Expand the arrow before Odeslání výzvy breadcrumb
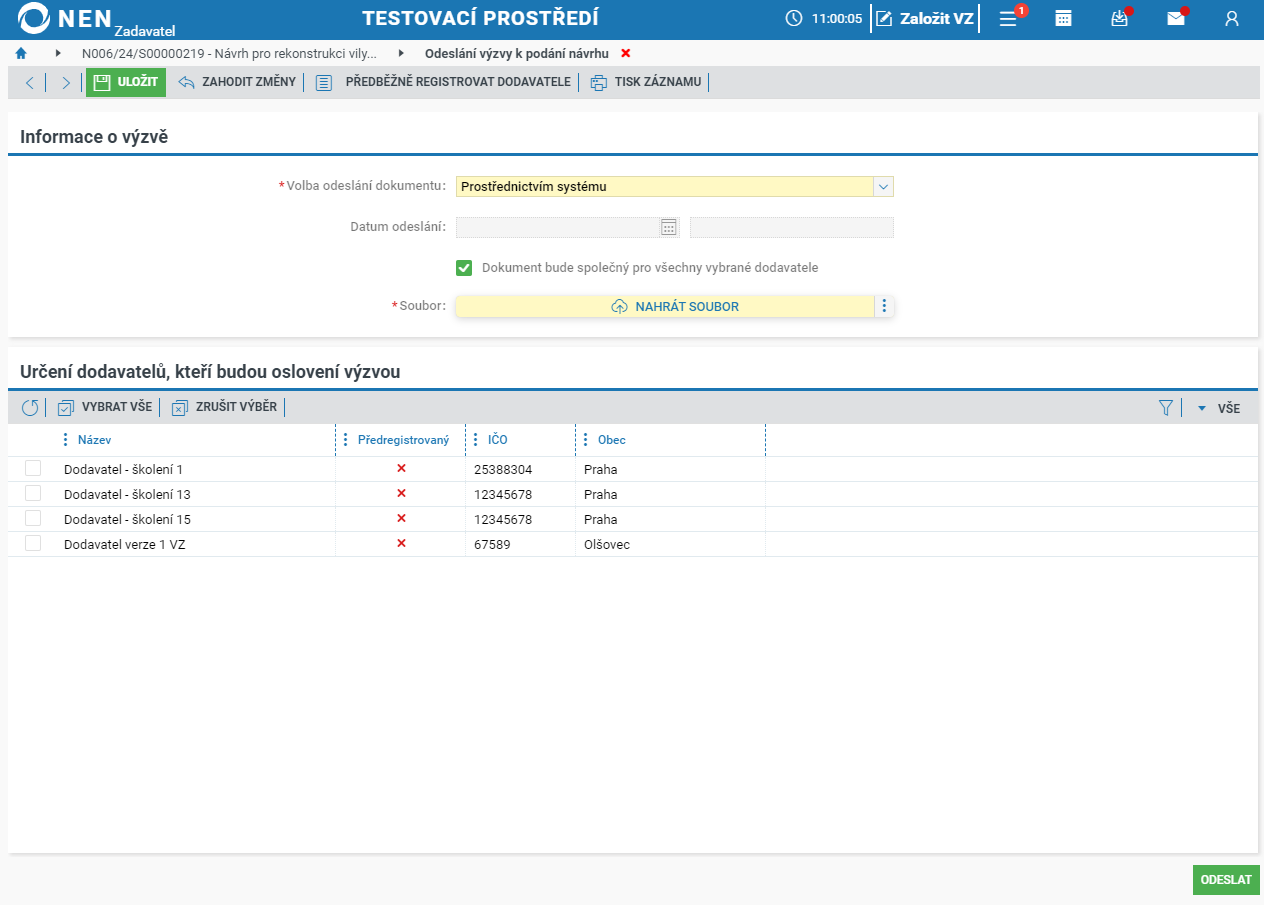Viewport: 1264px width, 905px height. [x=401, y=53]
